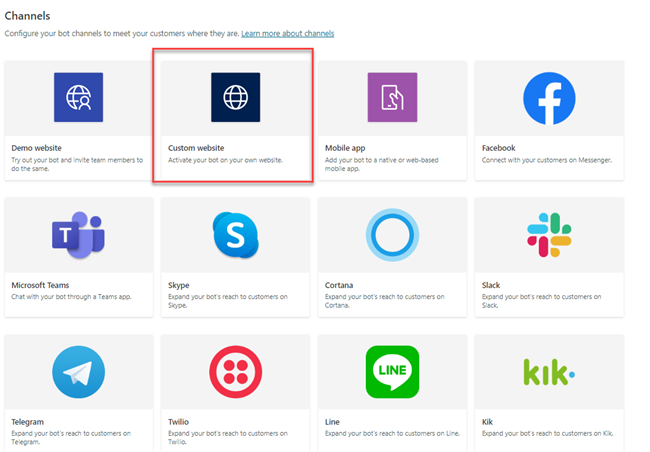Click the Skype card's 'Expand your bot's reach' description
650x452 pixels.
pyautogui.click(x=228, y=301)
